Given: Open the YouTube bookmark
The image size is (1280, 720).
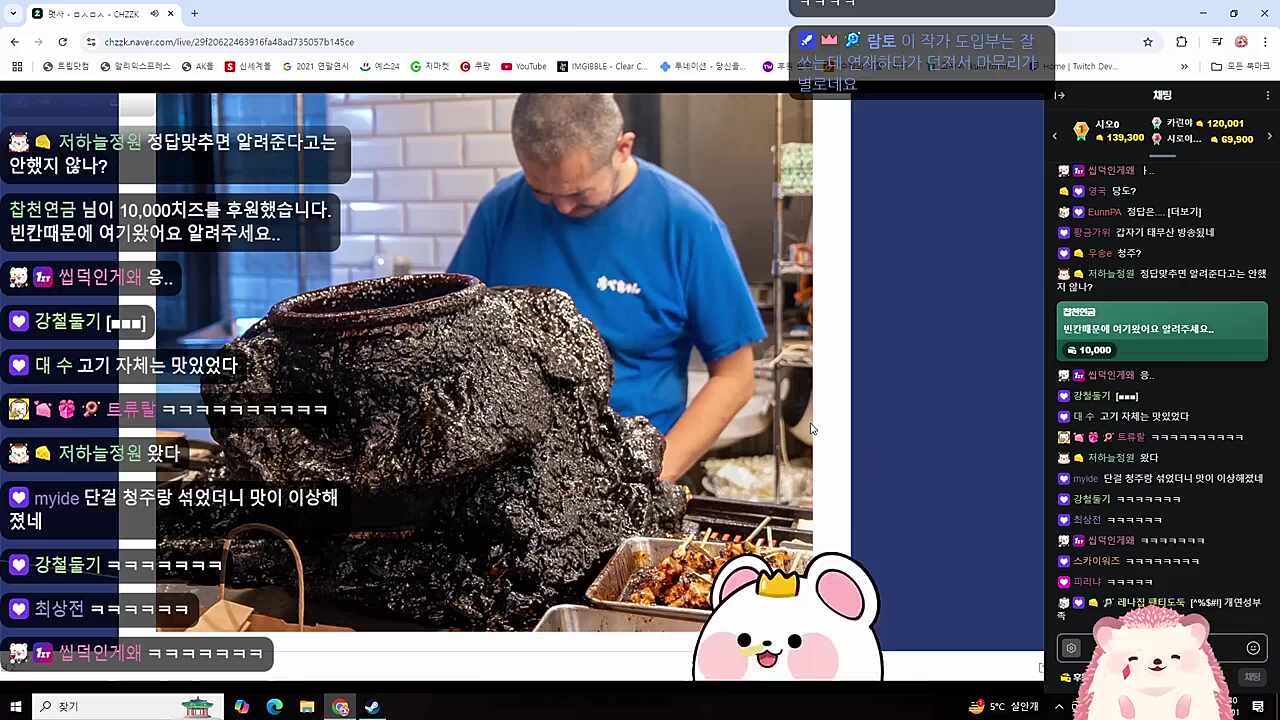Looking at the screenshot, I should click(524, 67).
